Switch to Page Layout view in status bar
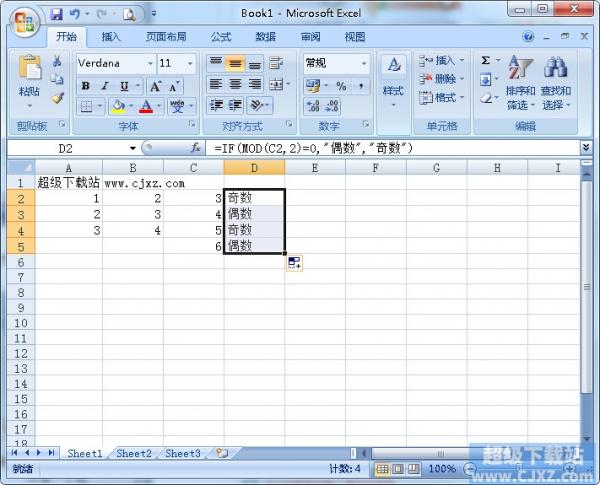Viewport: 600px width, 485px height. 398,469
